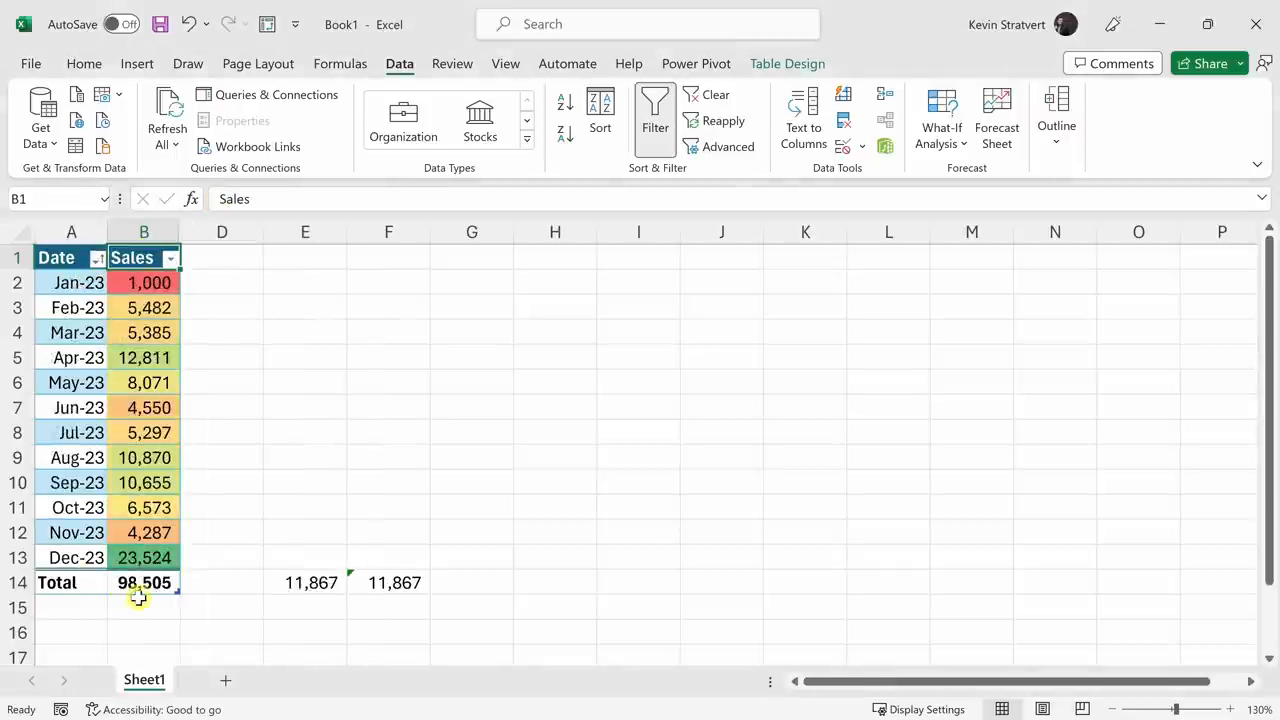Collapse the ribbon with chevron
This screenshot has height=720, width=1280.
[x=1257, y=164]
